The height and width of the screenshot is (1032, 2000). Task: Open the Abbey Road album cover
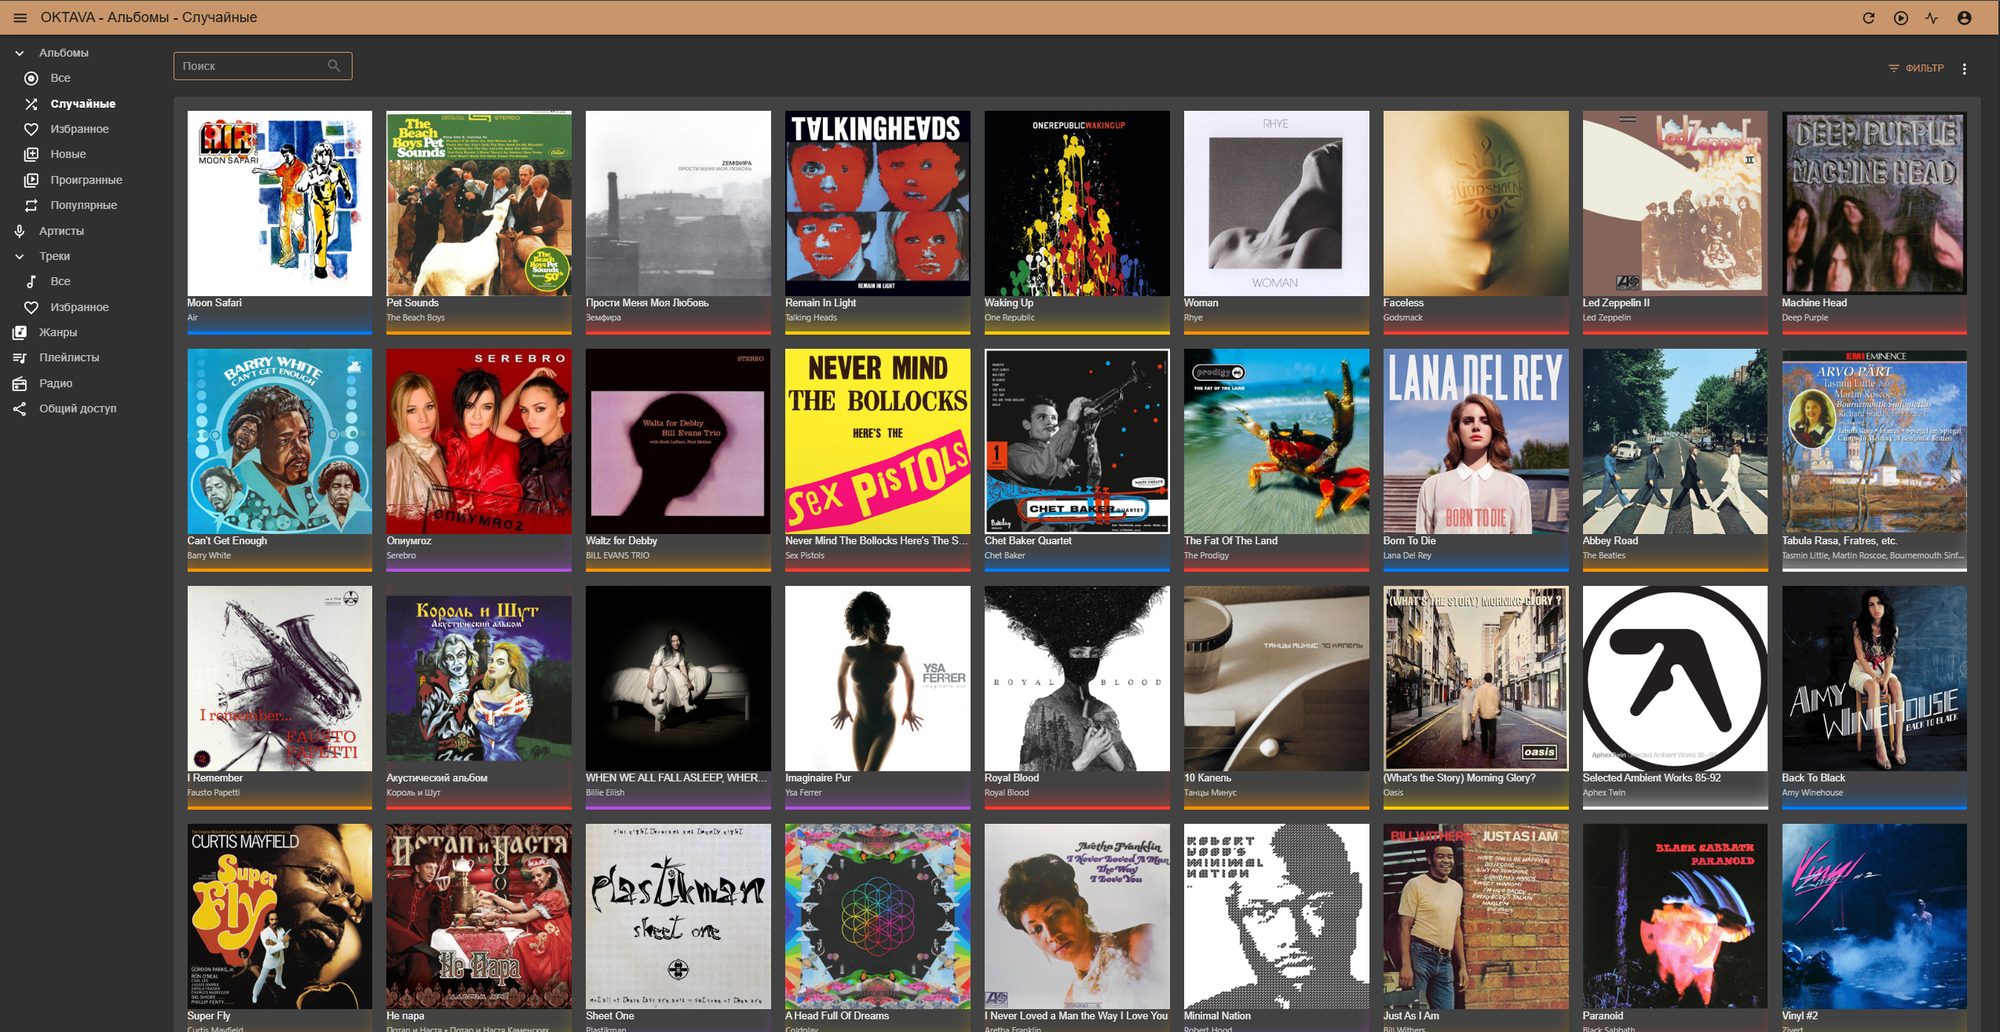pos(1675,441)
